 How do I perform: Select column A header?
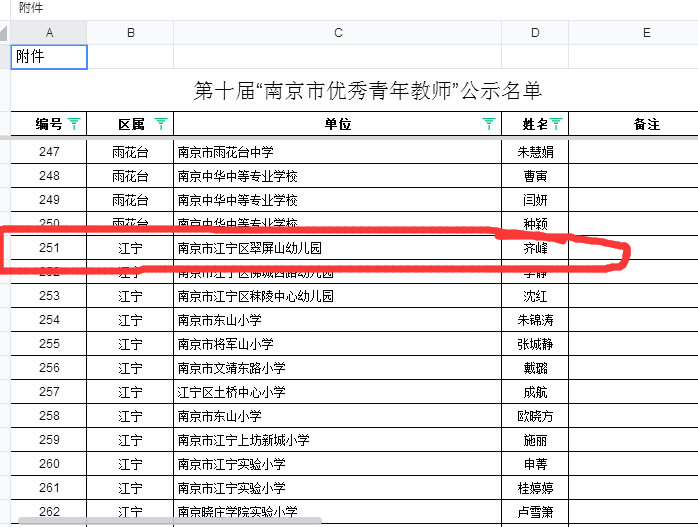[x=49, y=33]
